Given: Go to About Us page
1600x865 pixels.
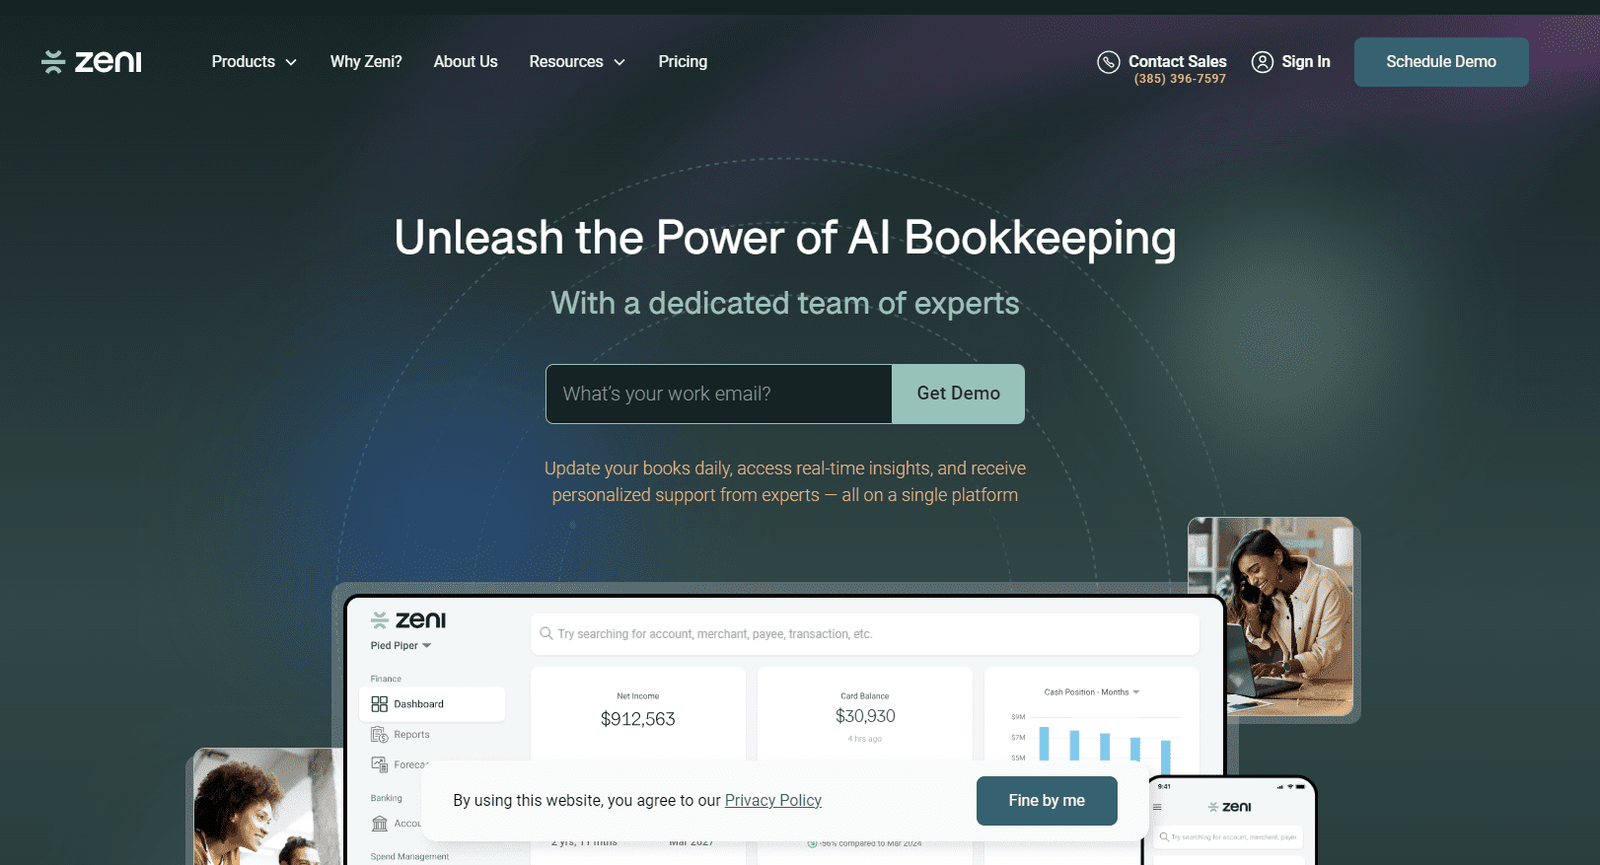Looking at the screenshot, I should [x=465, y=62].
